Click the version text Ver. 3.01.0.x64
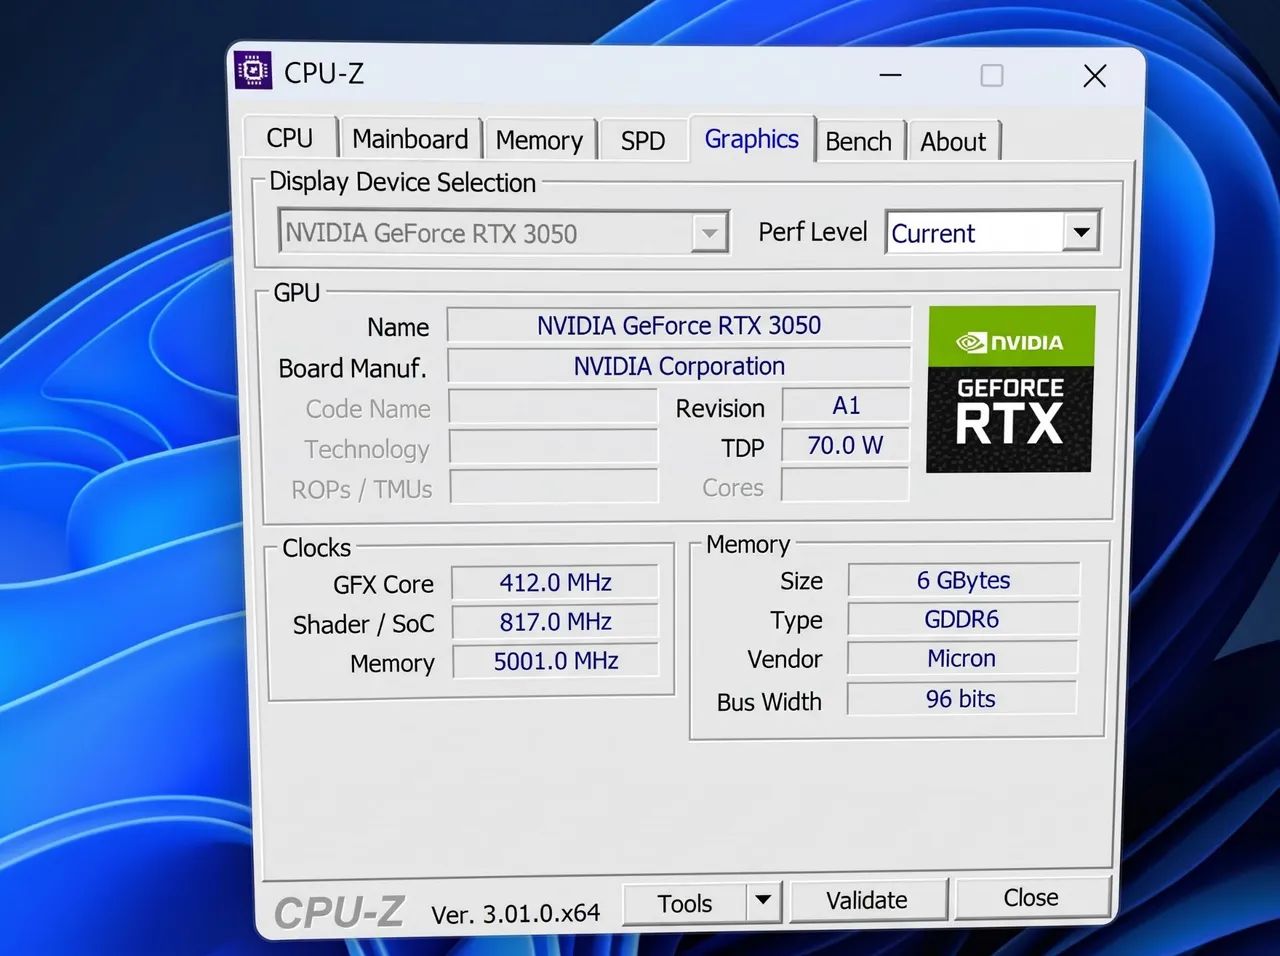This screenshot has height=956, width=1280. [516, 913]
